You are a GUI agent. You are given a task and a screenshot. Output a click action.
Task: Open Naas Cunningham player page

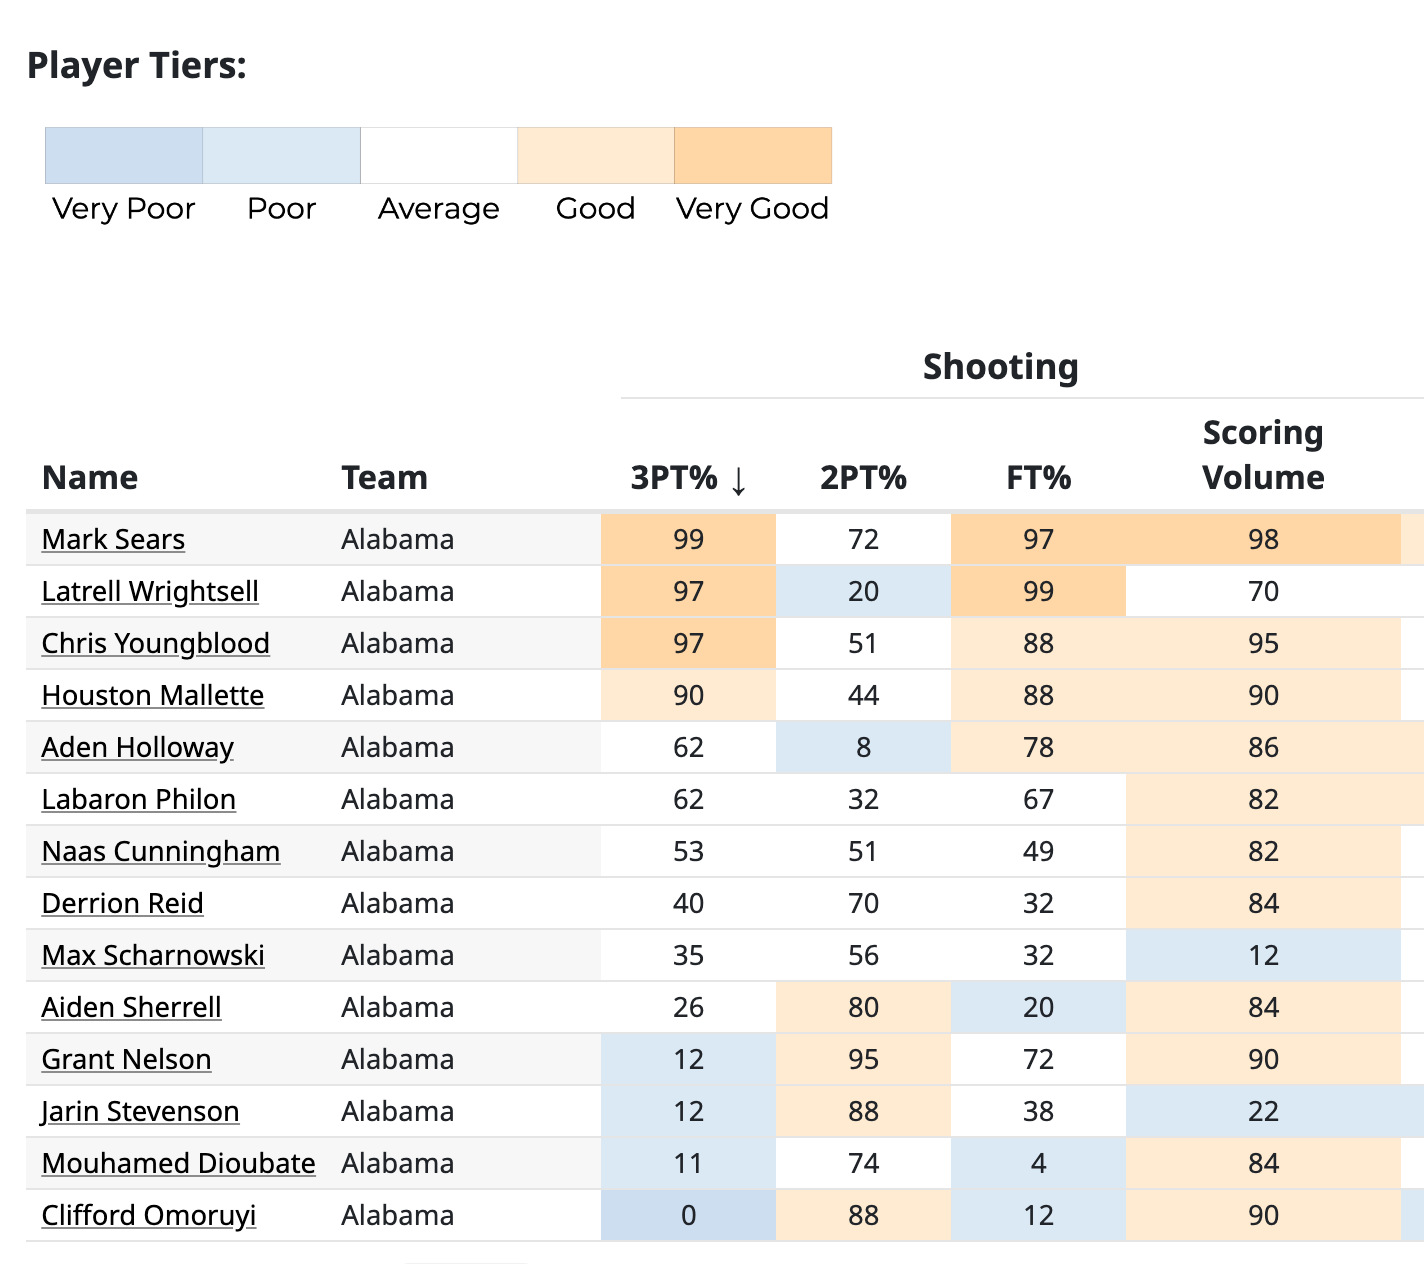(x=160, y=851)
